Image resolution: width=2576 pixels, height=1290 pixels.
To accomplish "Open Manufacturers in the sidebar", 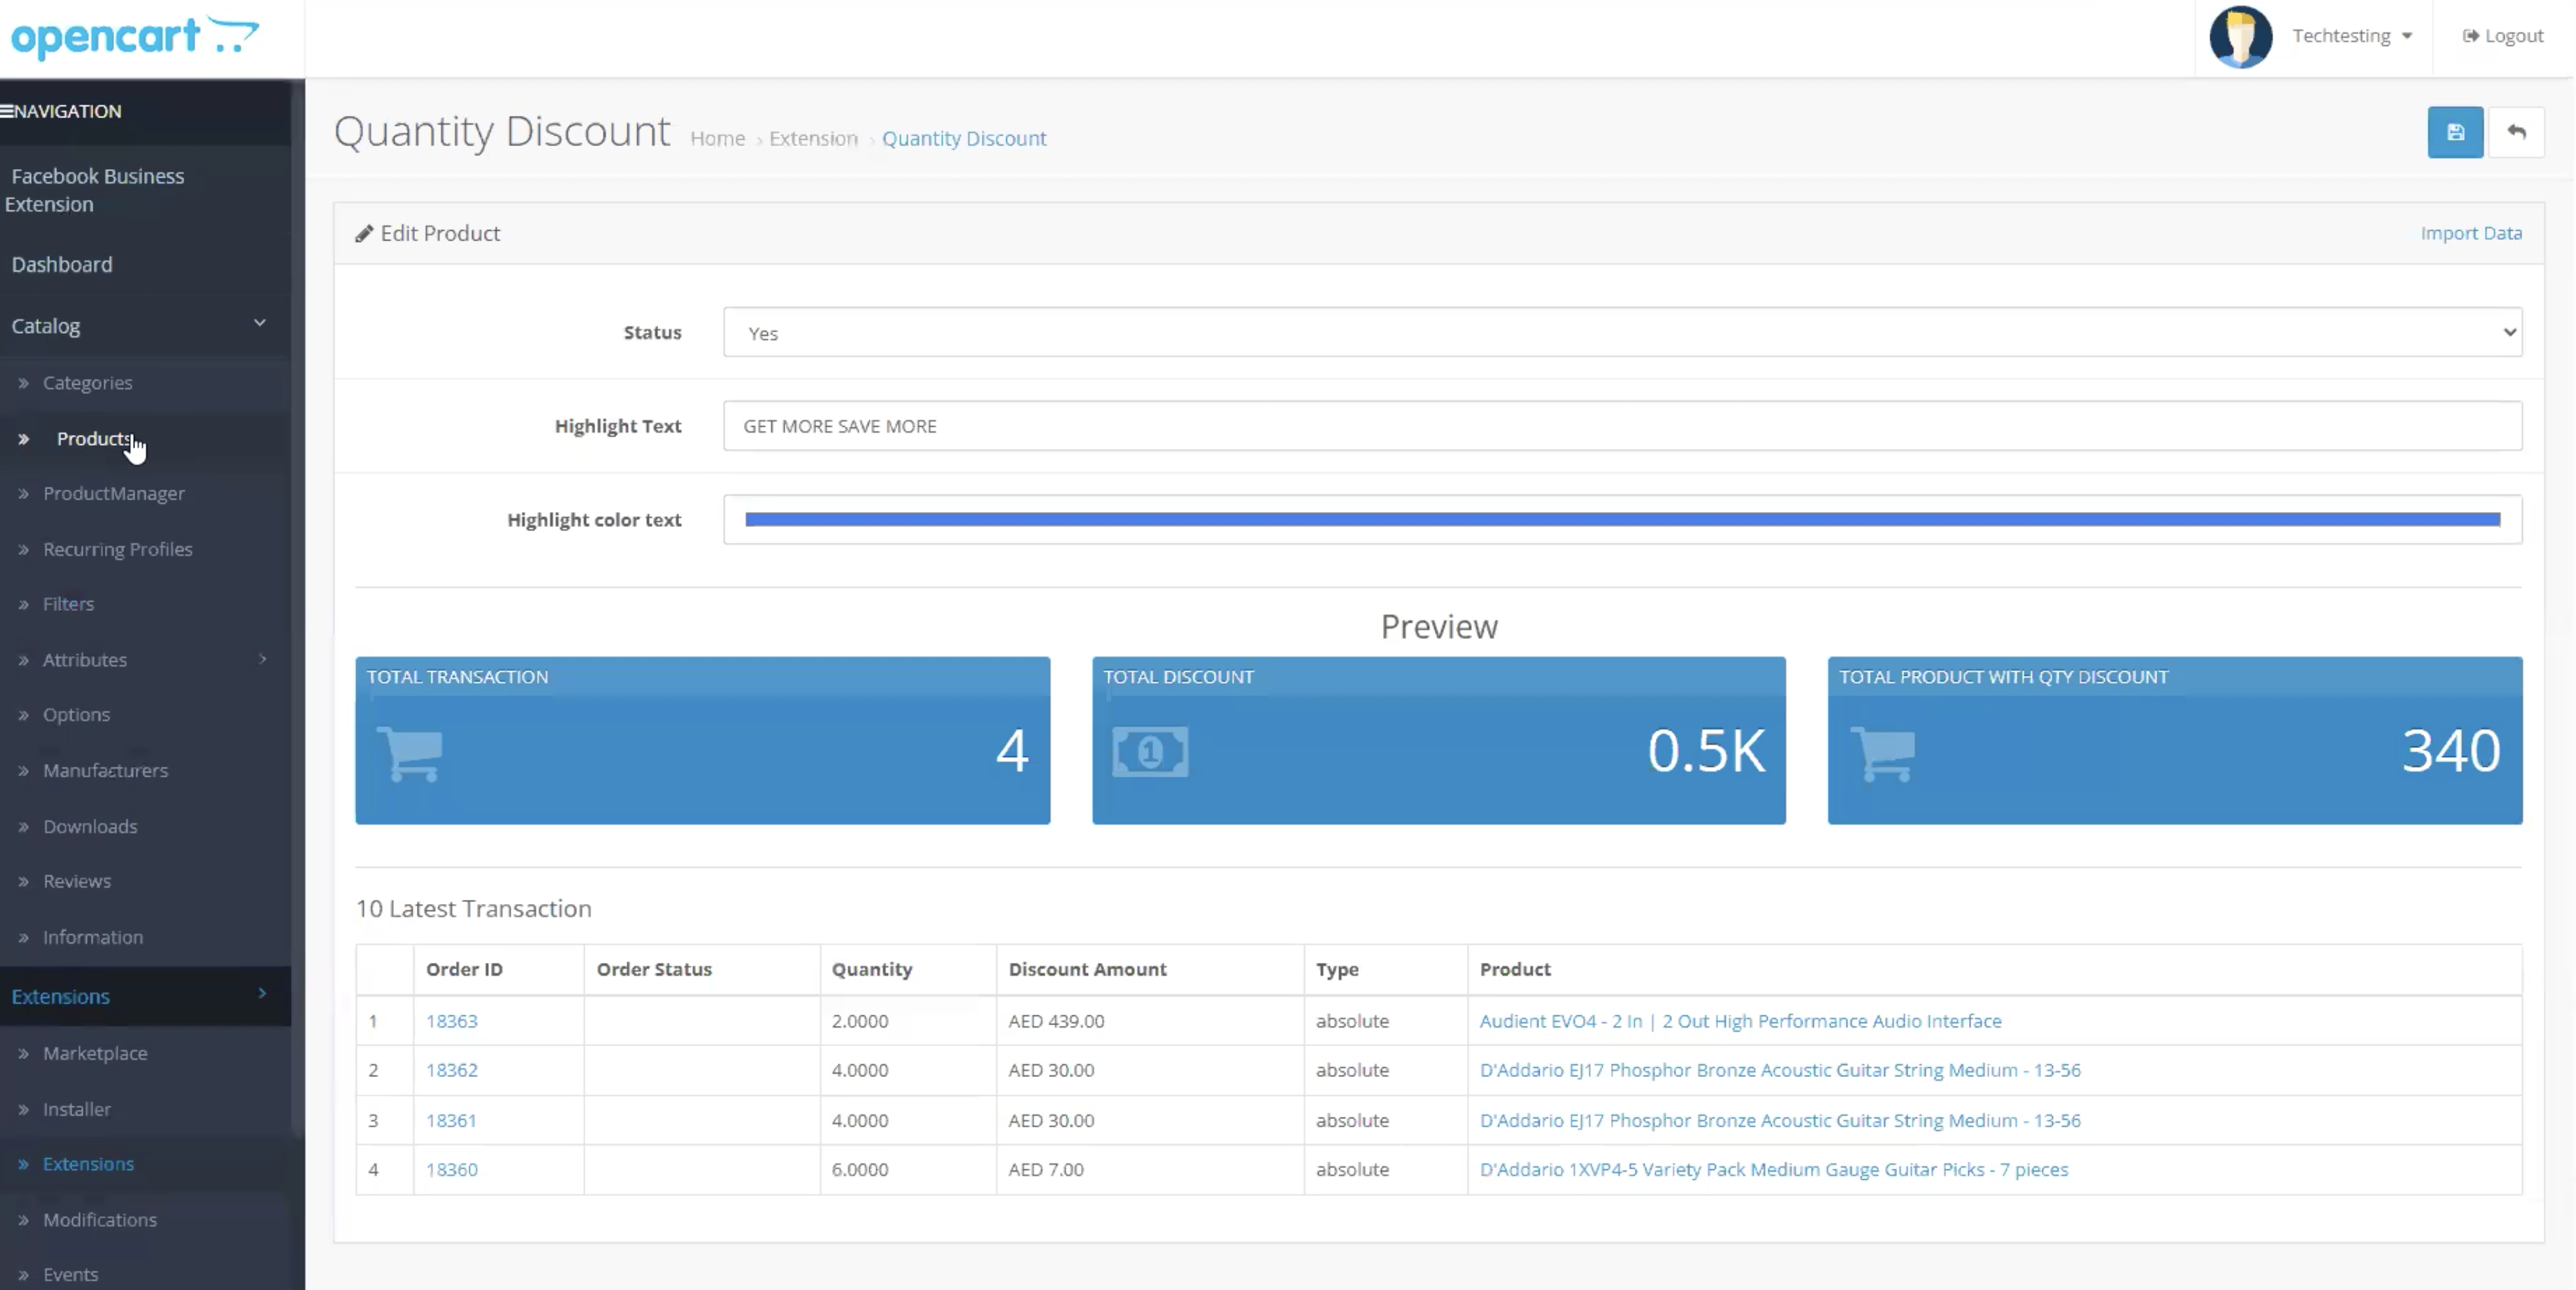I will point(105,771).
